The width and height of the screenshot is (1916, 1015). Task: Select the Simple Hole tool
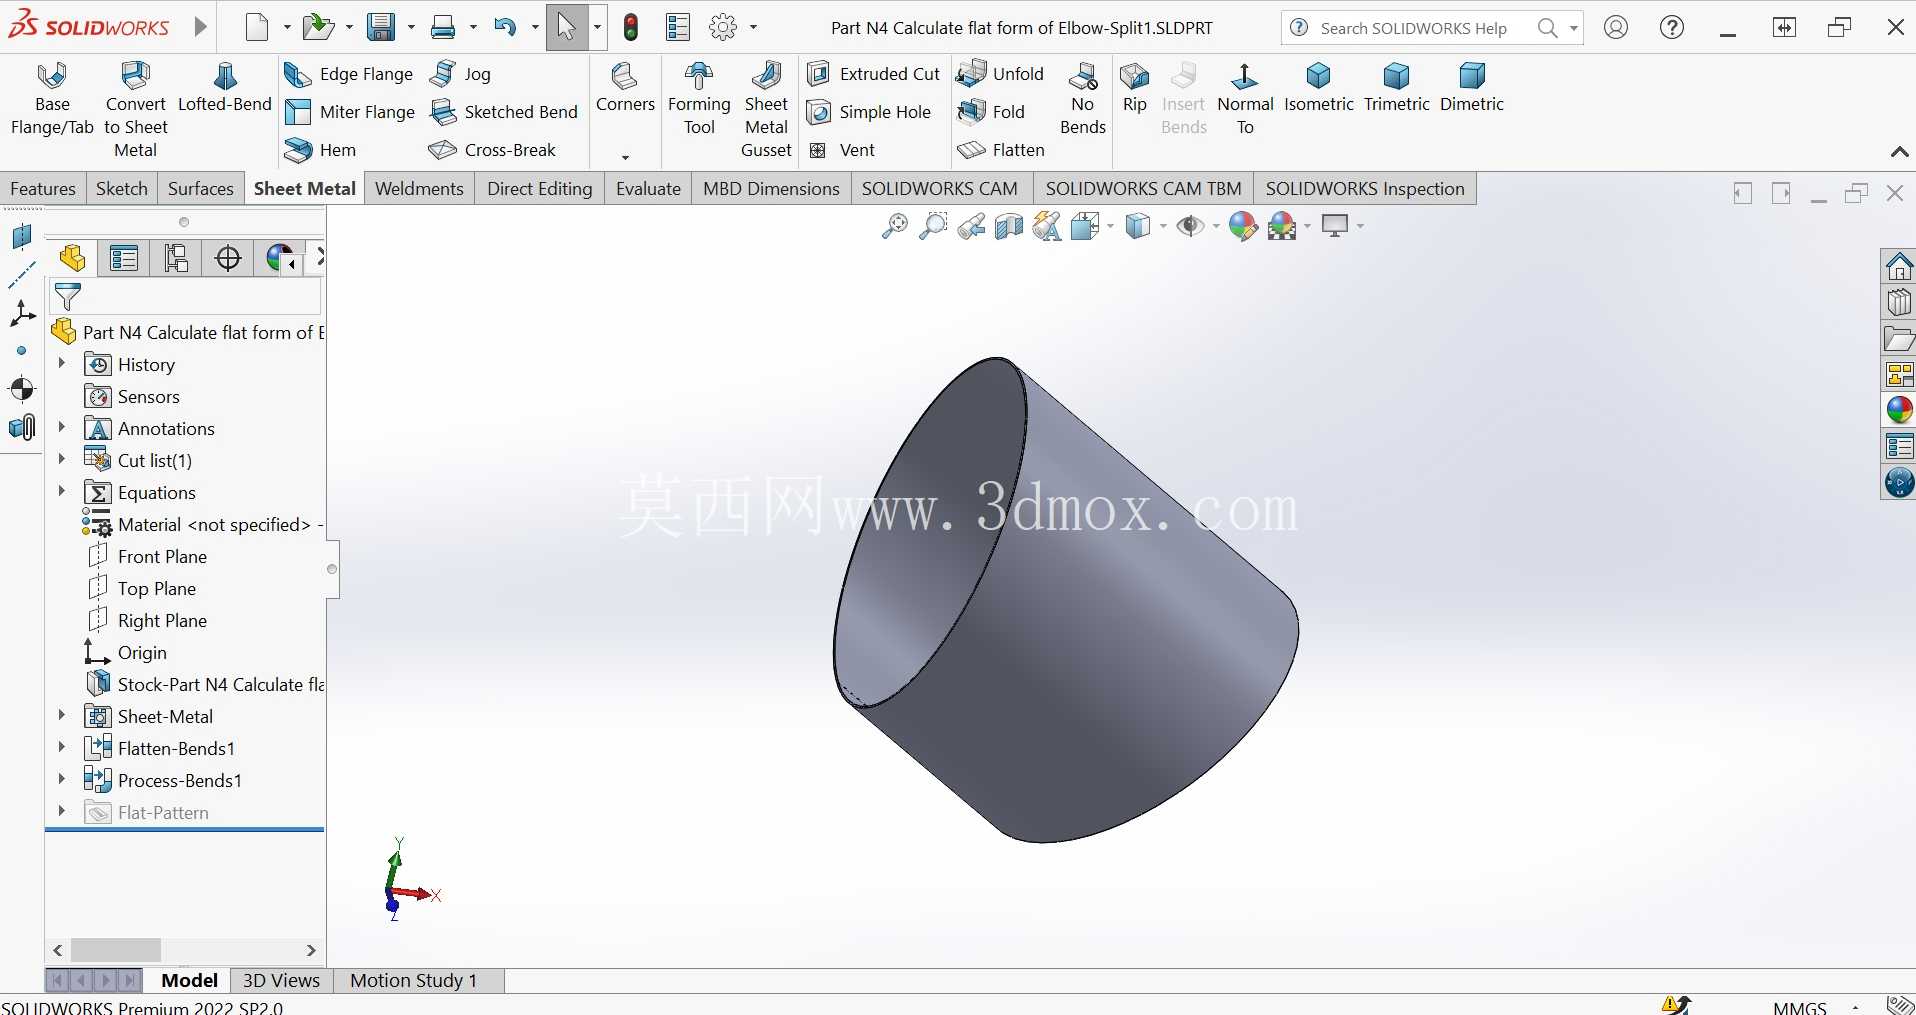pos(869,112)
